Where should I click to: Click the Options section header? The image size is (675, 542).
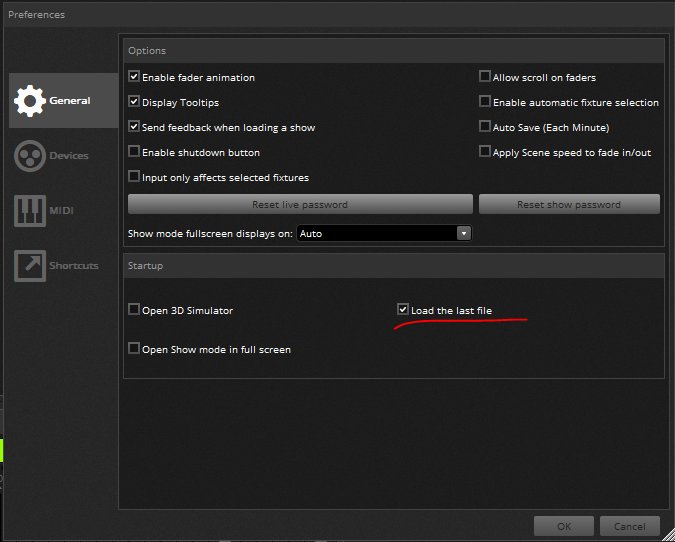393,51
